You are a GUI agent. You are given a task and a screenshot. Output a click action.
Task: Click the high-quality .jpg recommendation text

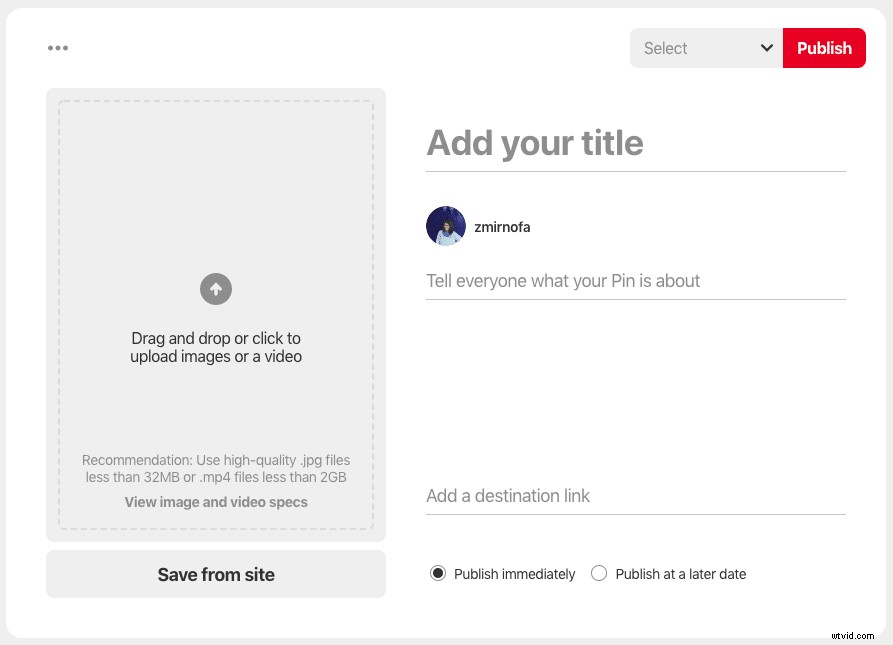[x=216, y=468]
